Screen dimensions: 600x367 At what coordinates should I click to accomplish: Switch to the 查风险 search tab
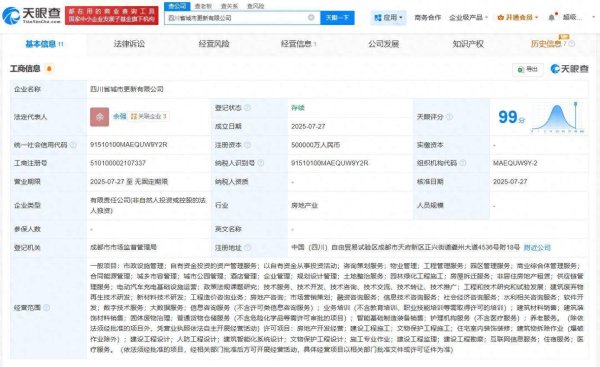[x=255, y=6]
